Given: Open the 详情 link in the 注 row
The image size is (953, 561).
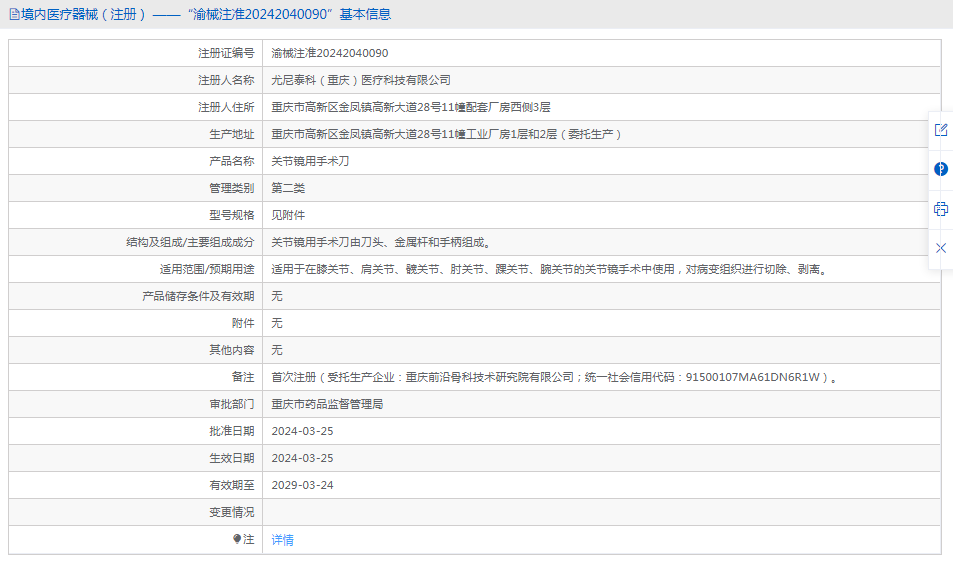Looking at the screenshot, I should tap(283, 540).
